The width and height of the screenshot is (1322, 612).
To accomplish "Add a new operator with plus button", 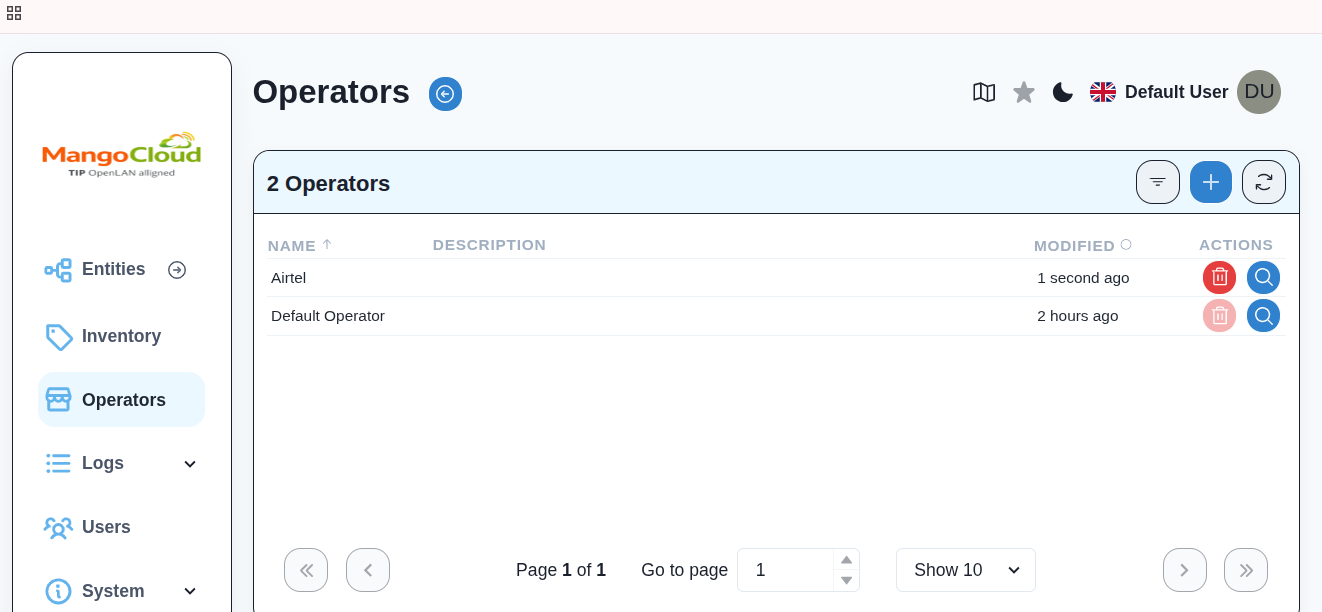I will (x=1211, y=182).
